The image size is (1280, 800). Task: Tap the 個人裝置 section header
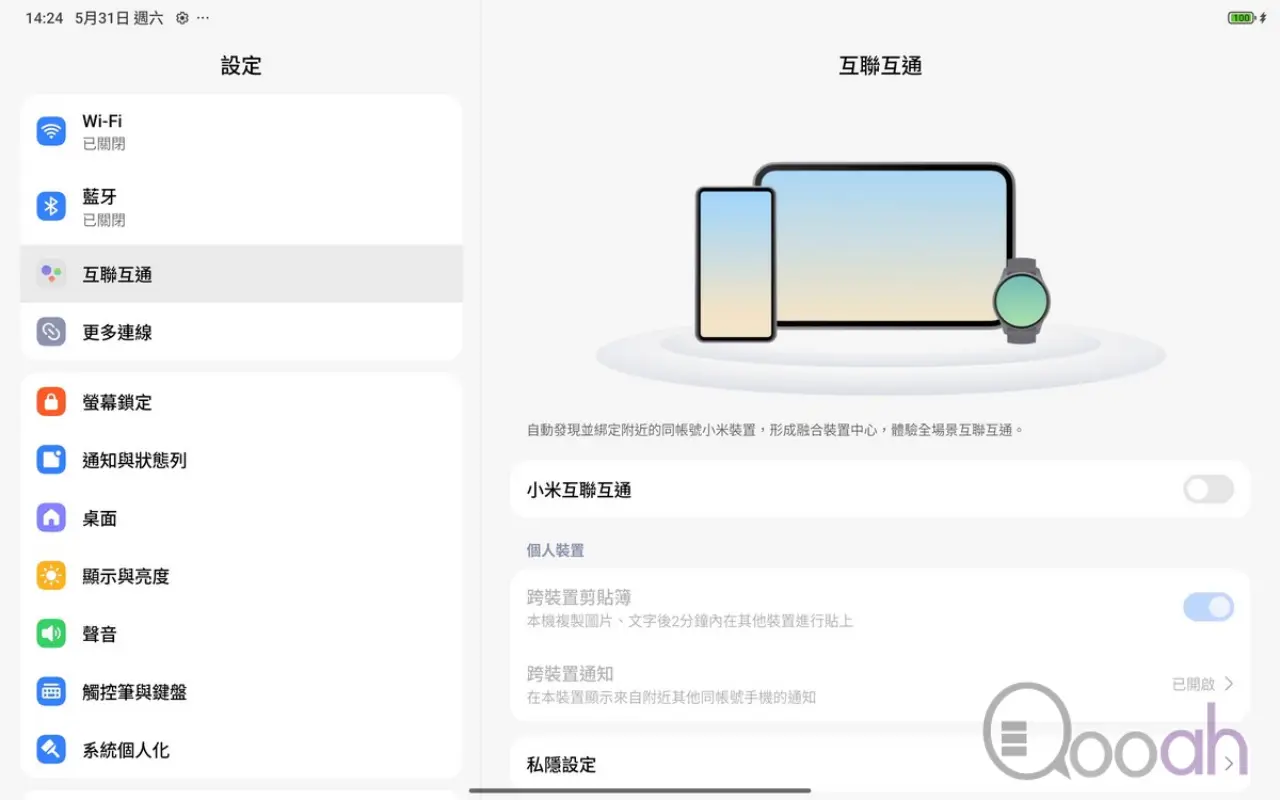[555, 550]
